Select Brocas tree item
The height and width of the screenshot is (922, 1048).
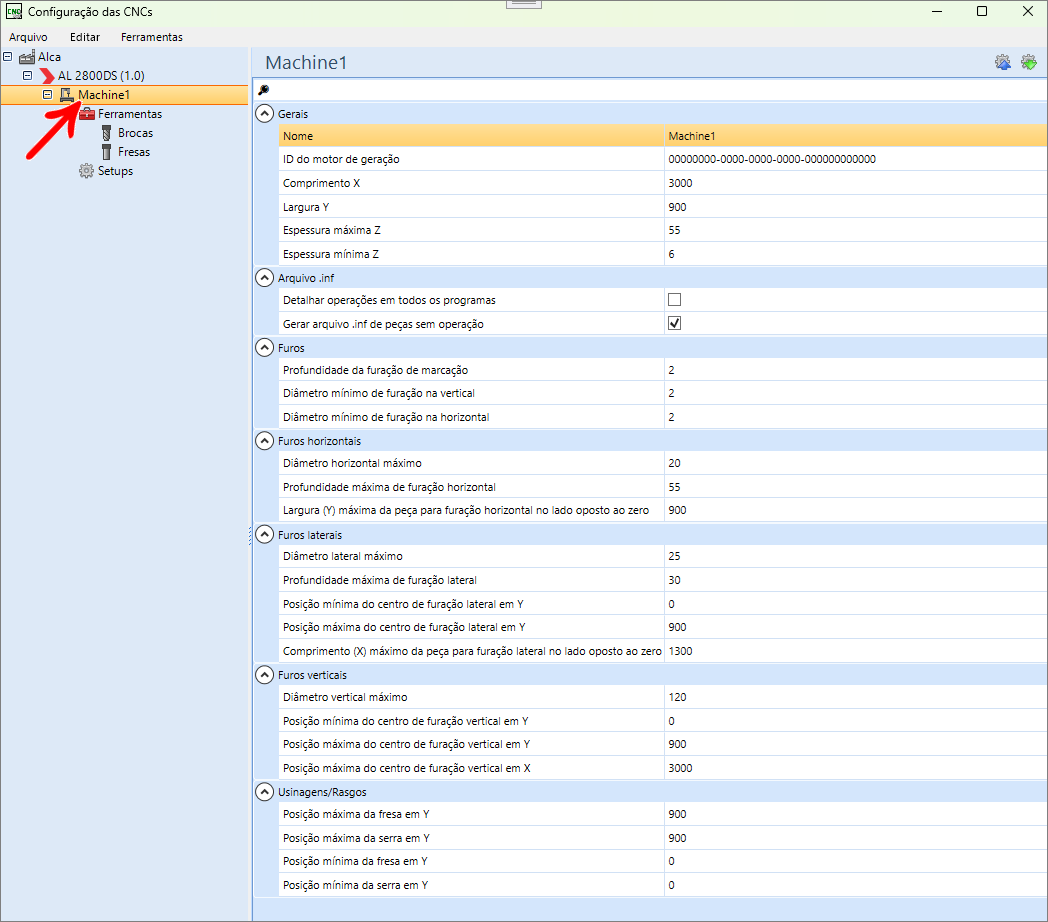[x=136, y=133]
